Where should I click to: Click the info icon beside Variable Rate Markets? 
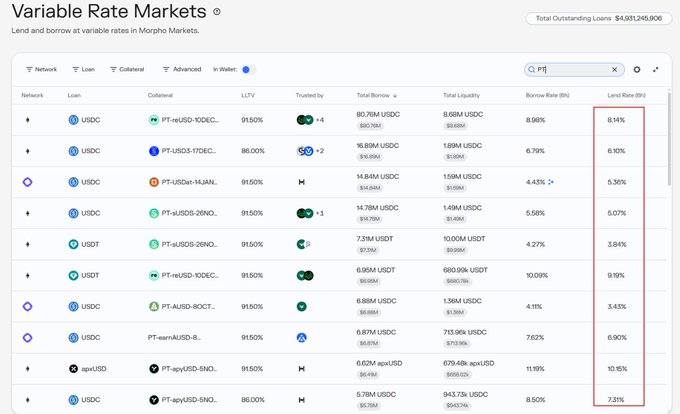[x=217, y=12]
